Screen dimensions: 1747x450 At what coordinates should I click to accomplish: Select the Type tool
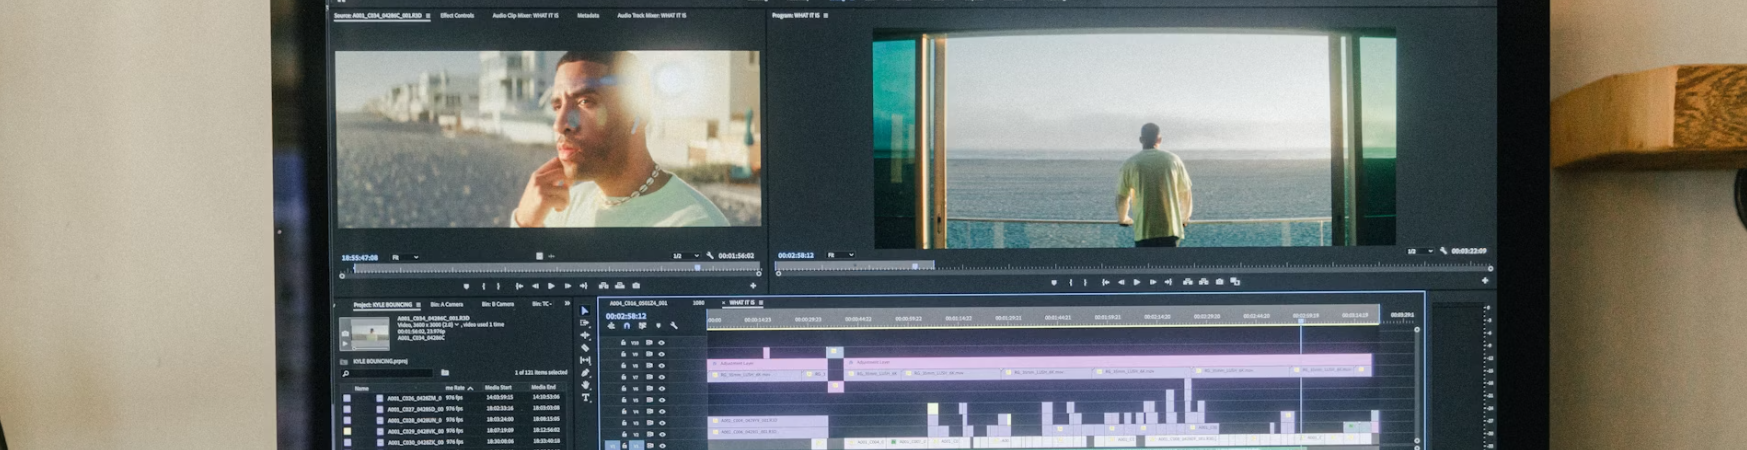pyautogui.click(x=585, y=397)
